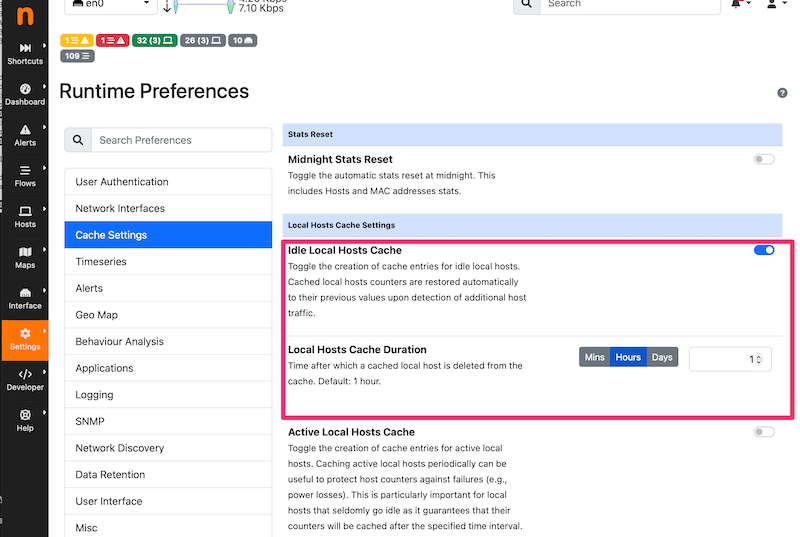Open the SNMP preferences section

click(168, 422)
